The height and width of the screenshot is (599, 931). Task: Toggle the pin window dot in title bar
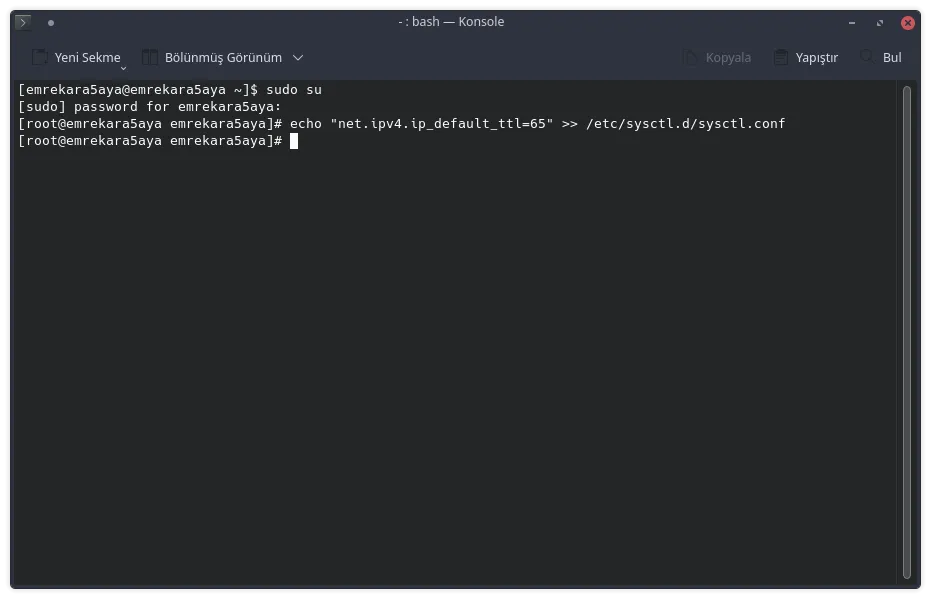click(51, 22)
